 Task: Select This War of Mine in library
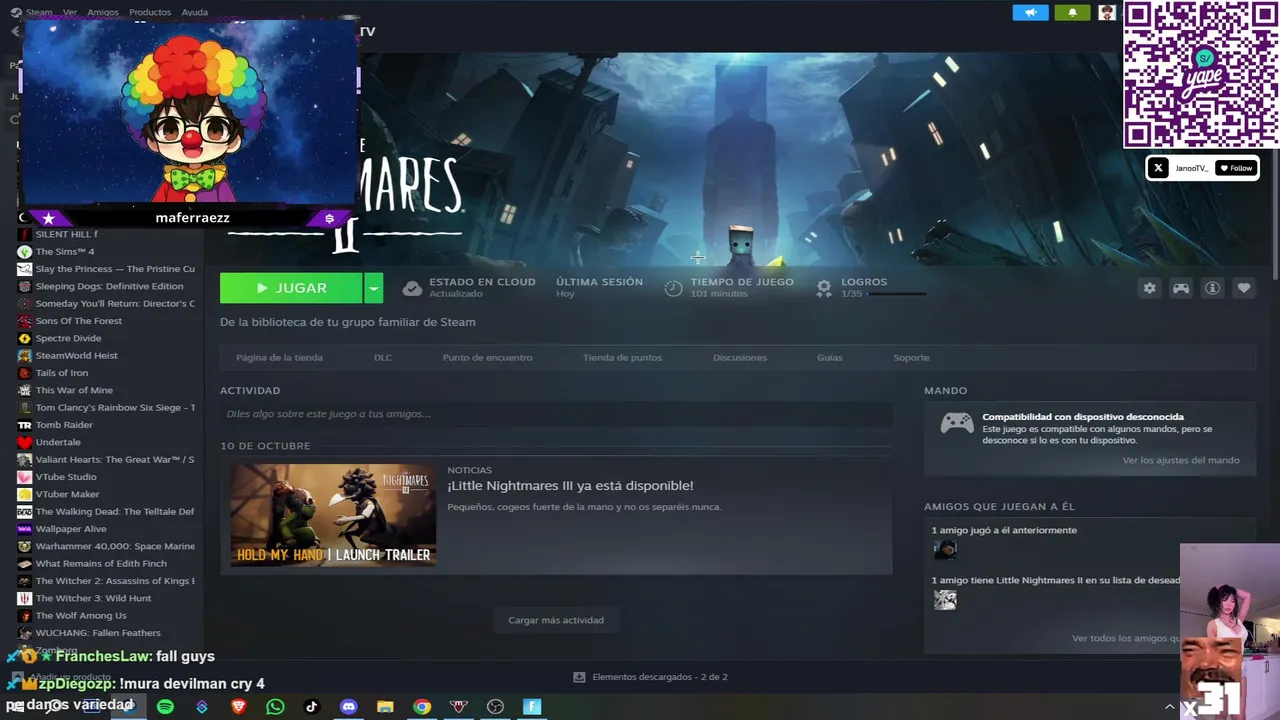74,390
